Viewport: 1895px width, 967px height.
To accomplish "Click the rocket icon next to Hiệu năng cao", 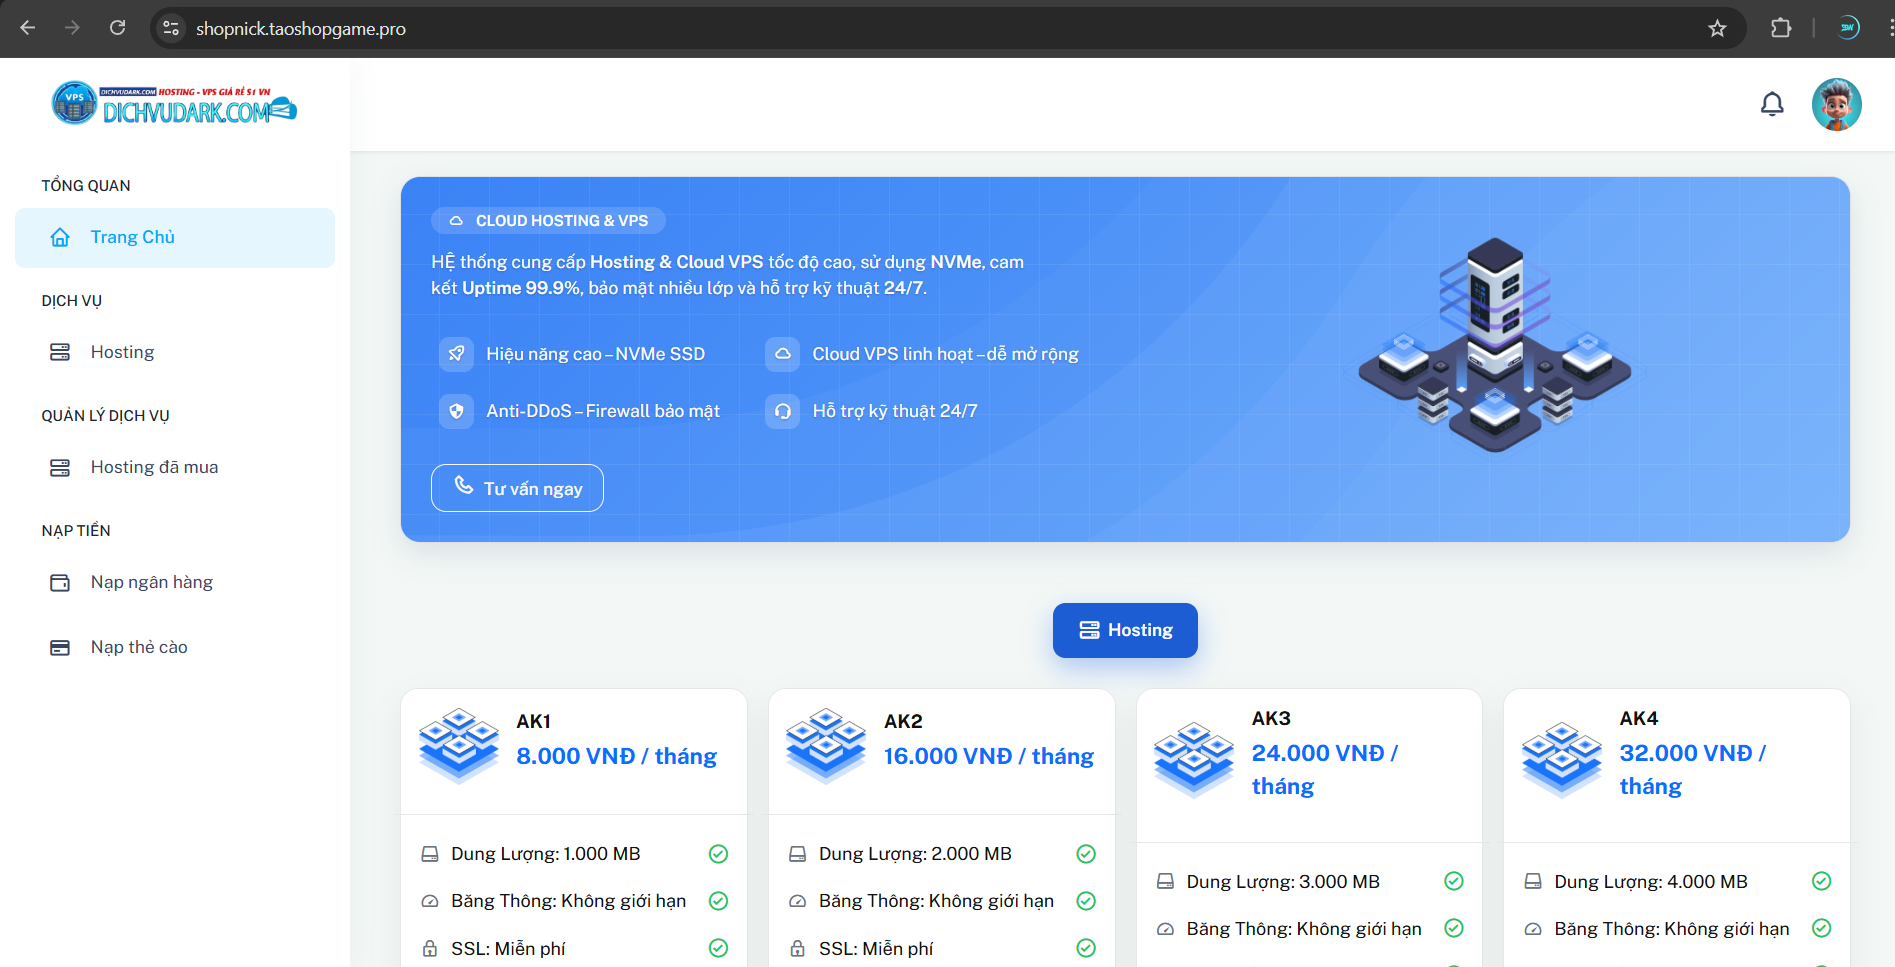I will (x=456, y=353).
